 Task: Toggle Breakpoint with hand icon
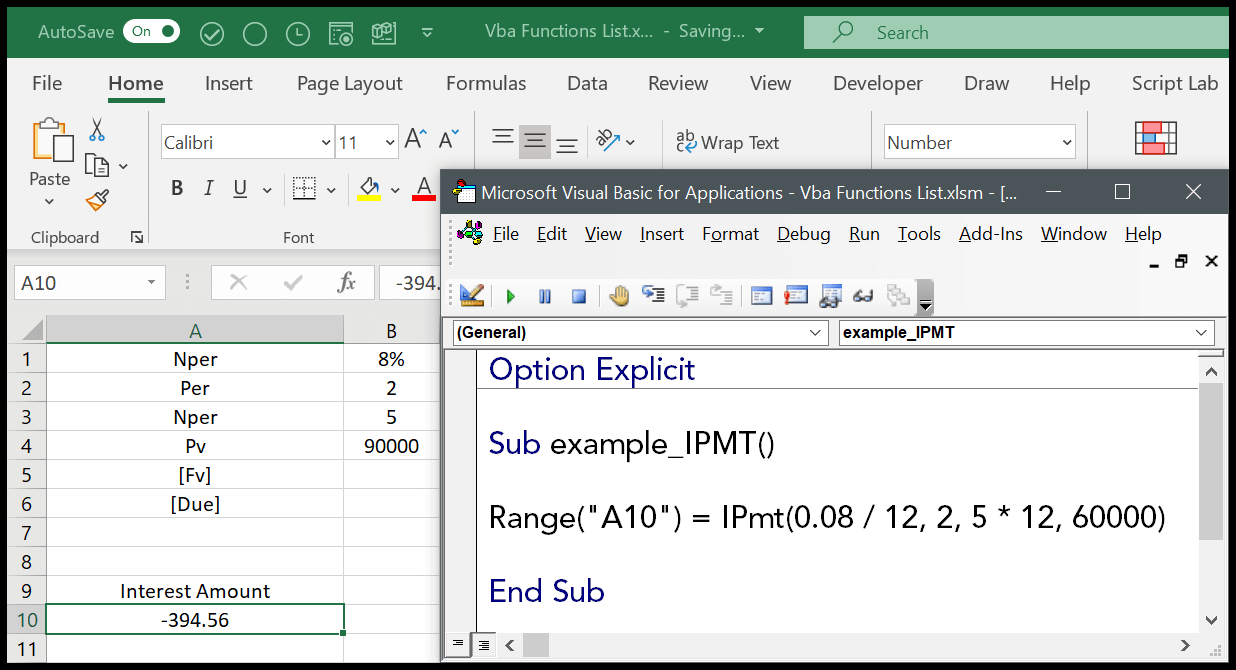click(x=620, y=296)
